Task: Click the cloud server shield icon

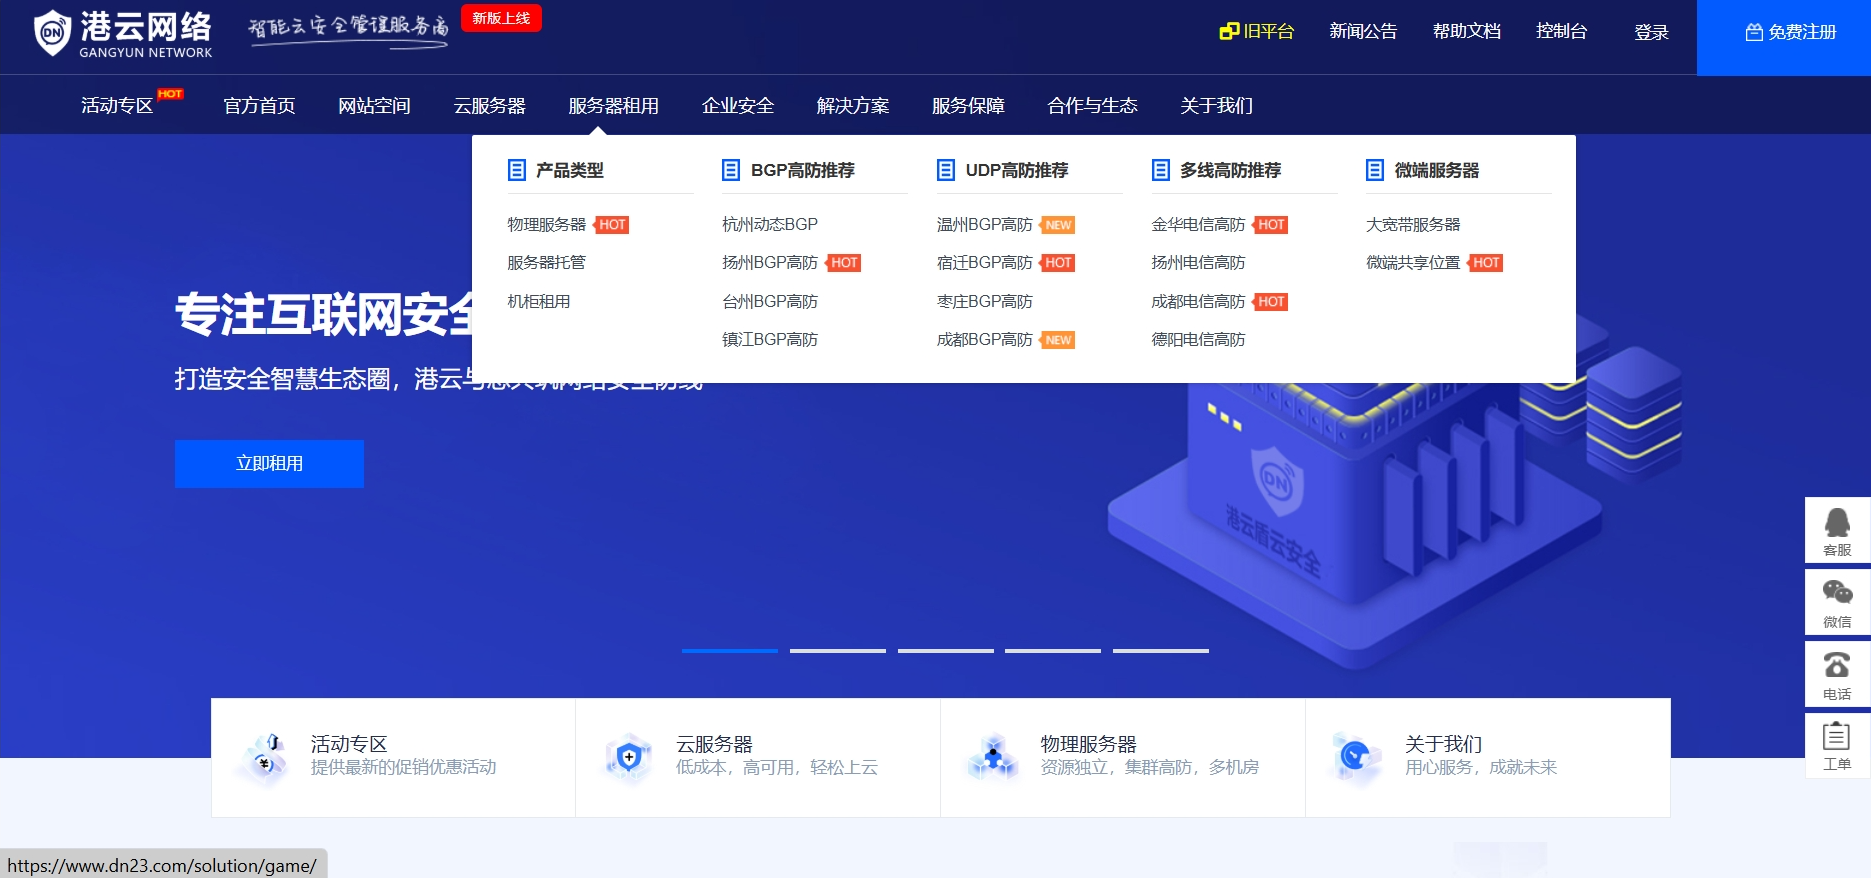Action: (629, 757)
